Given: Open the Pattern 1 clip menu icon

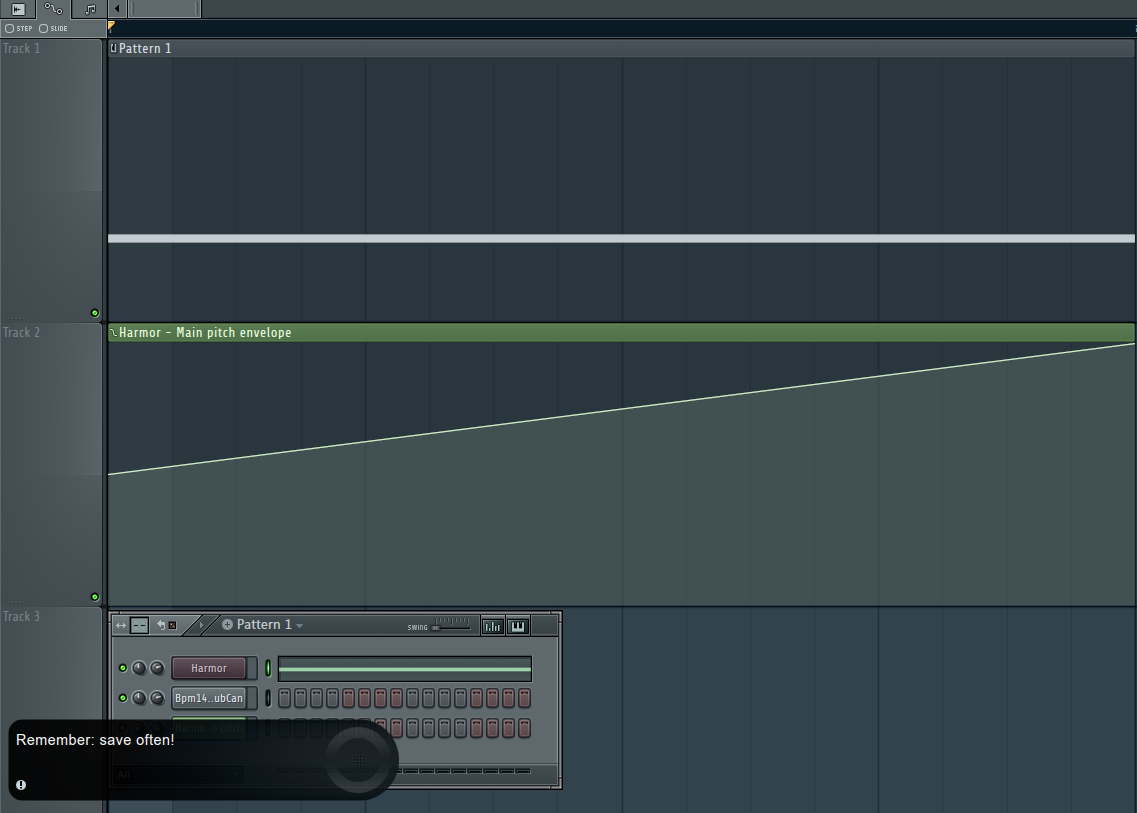Looking at the screenshot, I should pyautogui.click(x=113, y=49).
